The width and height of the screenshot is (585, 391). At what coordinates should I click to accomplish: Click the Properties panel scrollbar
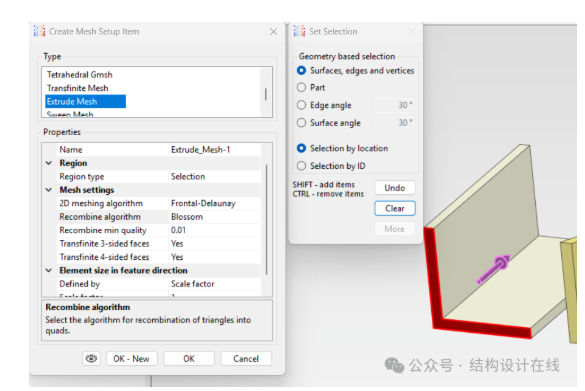point(266,220)
